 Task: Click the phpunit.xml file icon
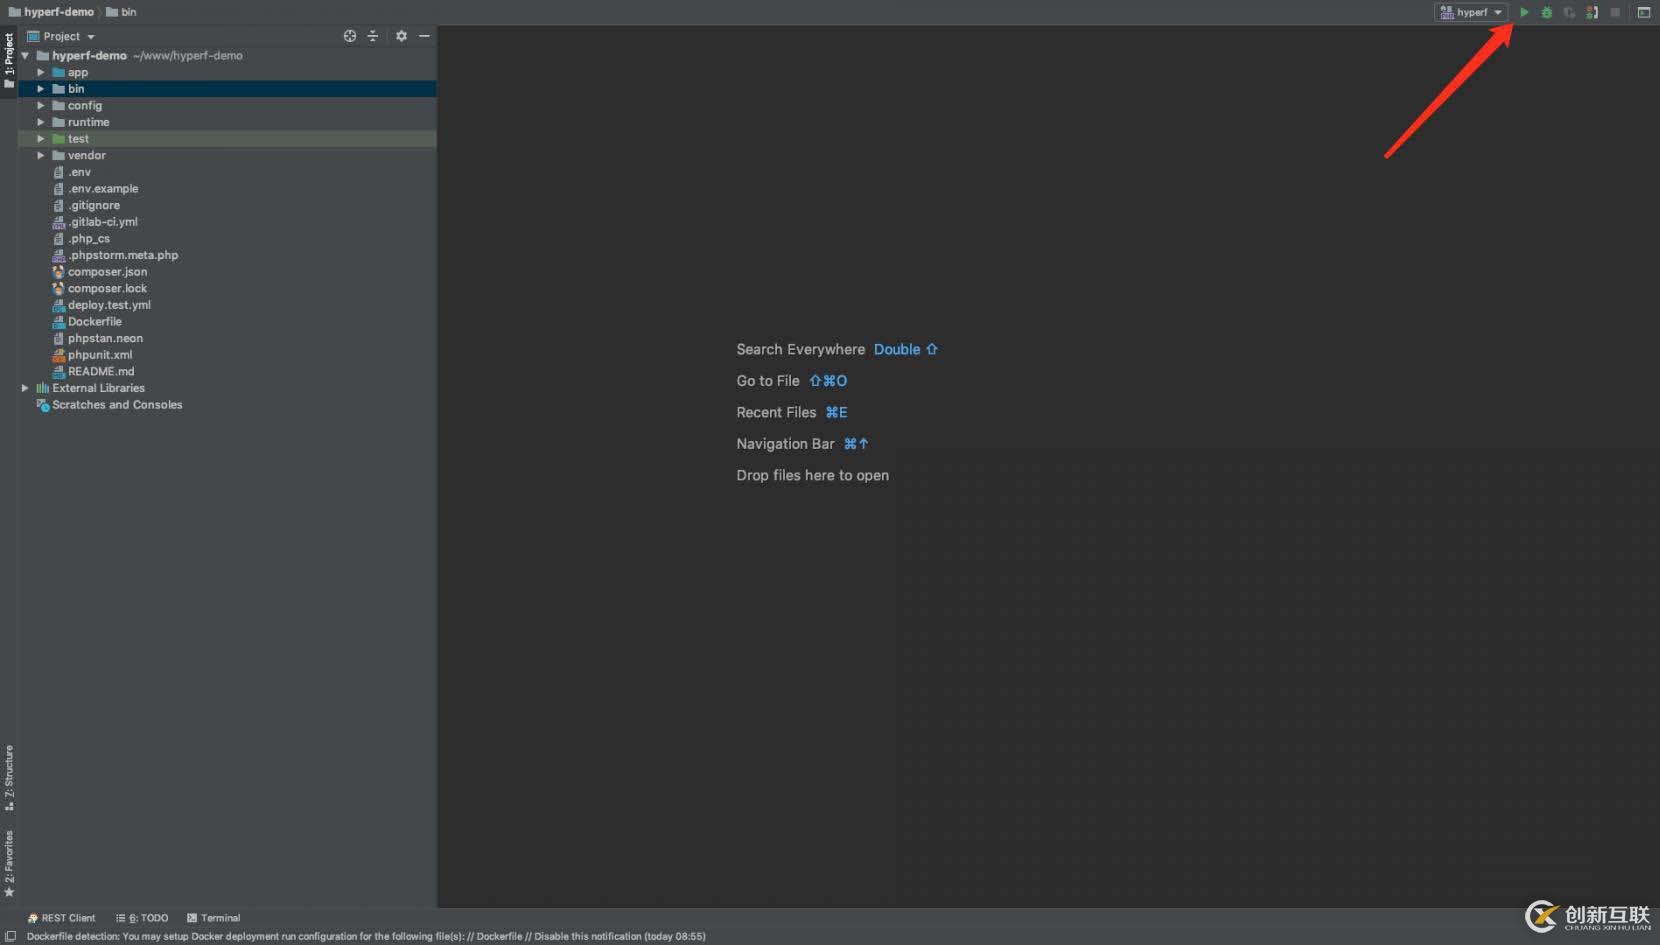pyautogui.click(x=58, y=355)
